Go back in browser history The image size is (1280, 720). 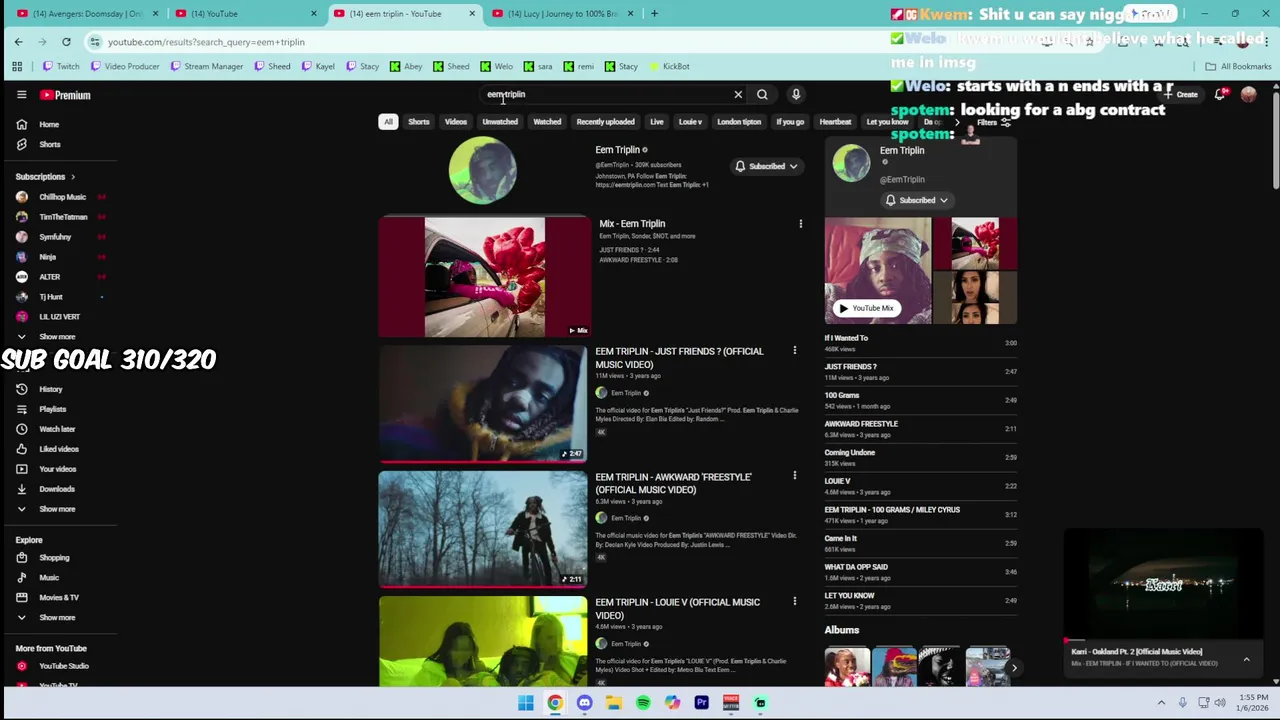(x=18, y=42)
